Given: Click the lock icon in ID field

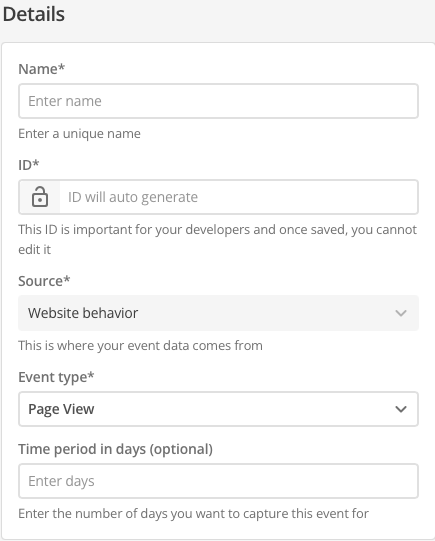Looking at the screenshot, I should [x=40, y=197].
